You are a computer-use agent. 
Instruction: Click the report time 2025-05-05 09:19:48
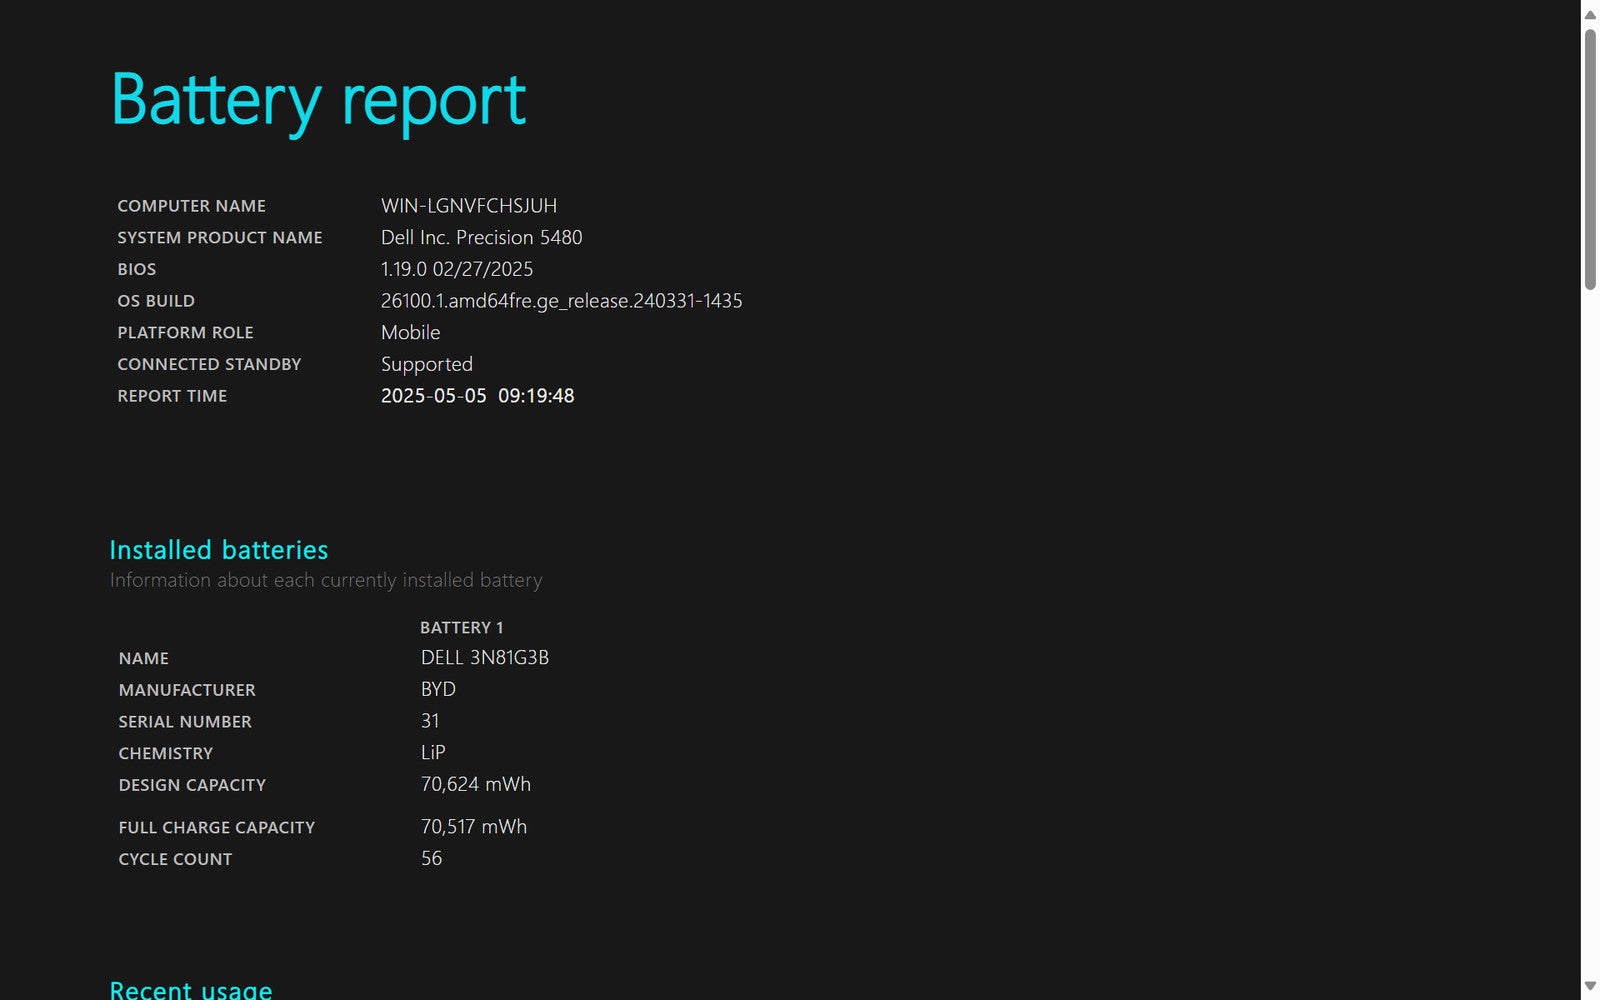[x=477, y=396]
